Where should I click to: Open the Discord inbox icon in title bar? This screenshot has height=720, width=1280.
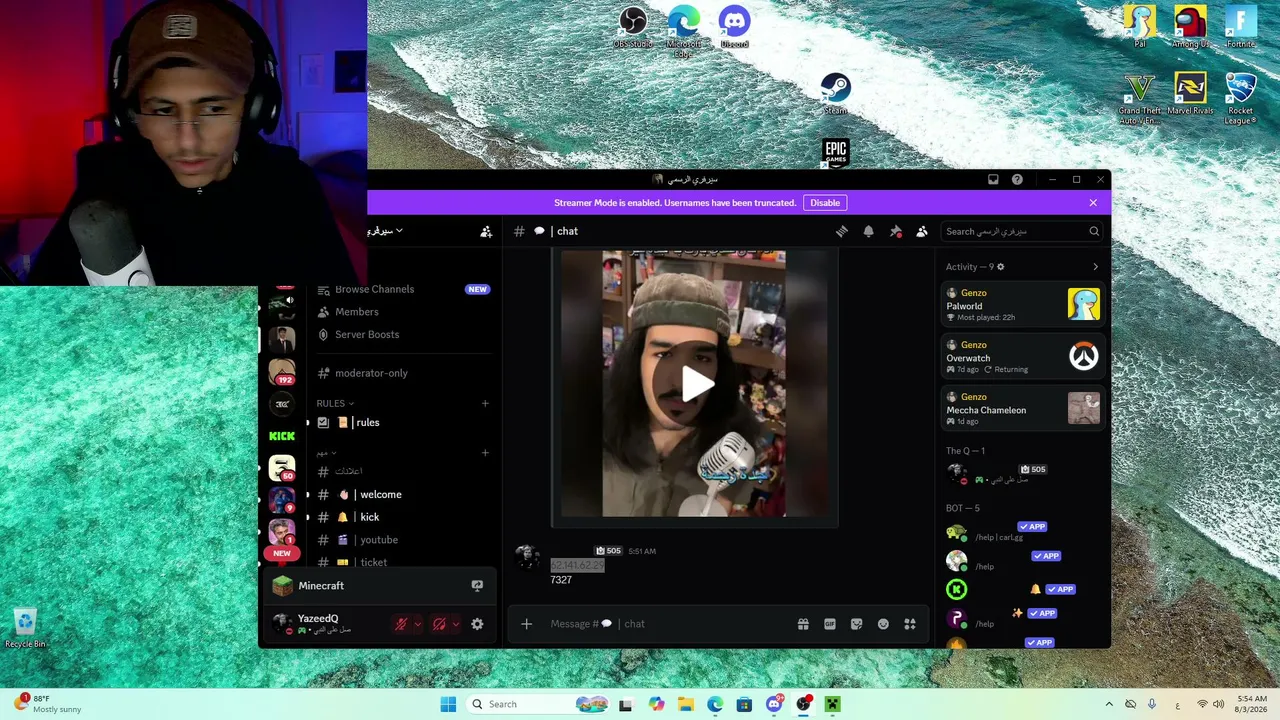pos(993,180)
